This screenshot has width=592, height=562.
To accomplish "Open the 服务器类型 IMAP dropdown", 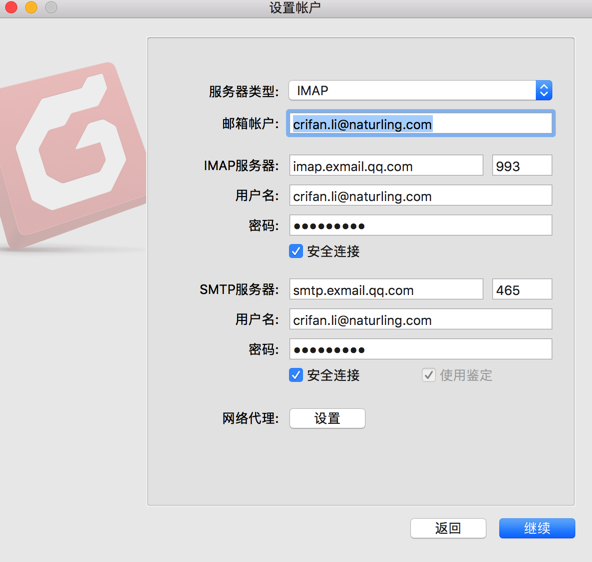I will pyautogui.click(x=420, y=91).
